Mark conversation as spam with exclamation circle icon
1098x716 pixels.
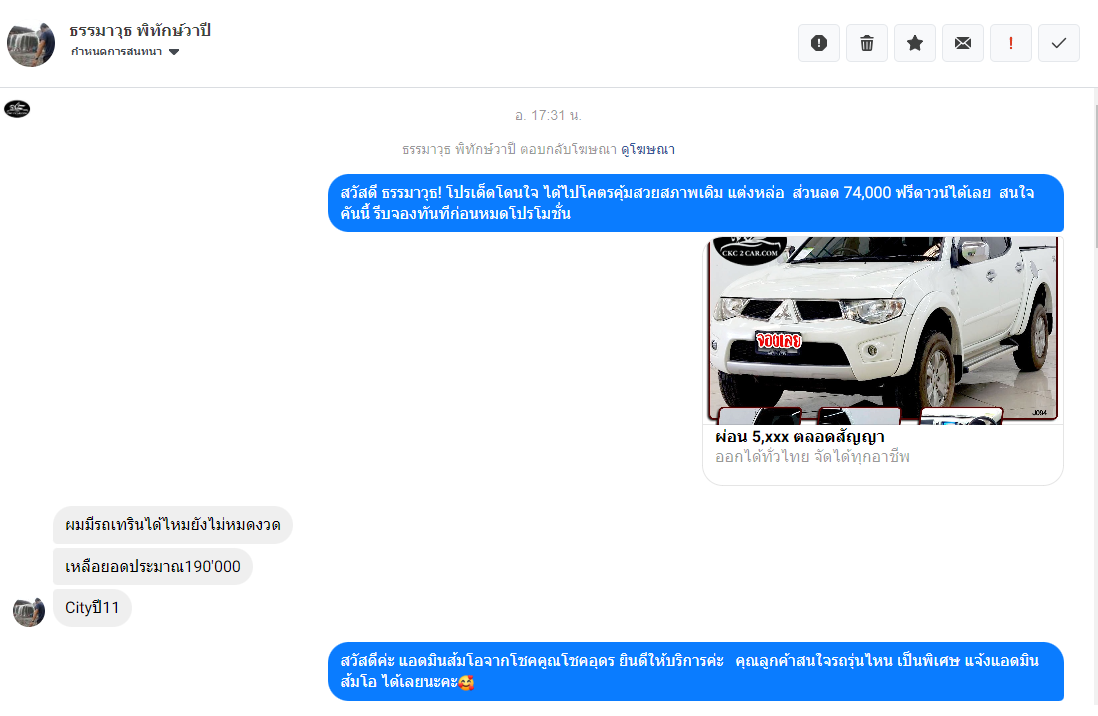pyautogui.click(x=819, y=43)
